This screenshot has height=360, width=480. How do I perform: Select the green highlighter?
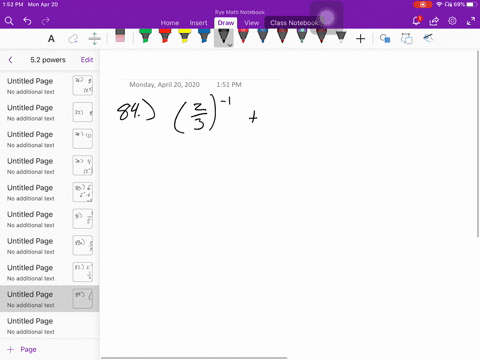click(x=145, y=36)
